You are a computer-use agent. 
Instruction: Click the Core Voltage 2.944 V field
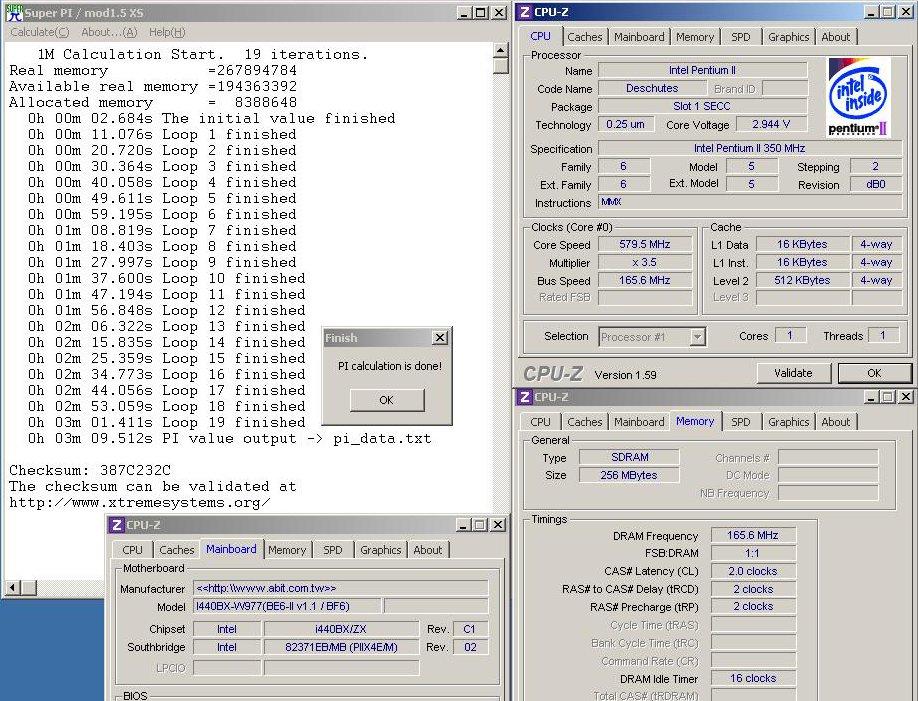[x=771, y=124]
